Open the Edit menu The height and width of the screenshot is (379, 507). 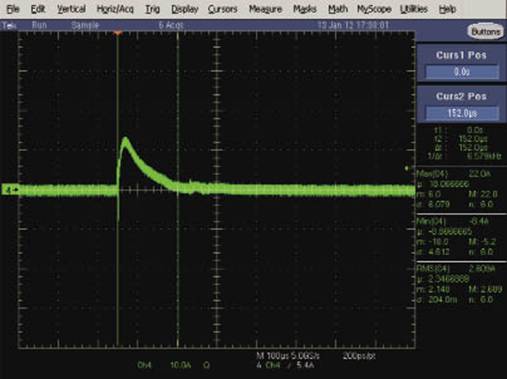click(x=38, y=9)
